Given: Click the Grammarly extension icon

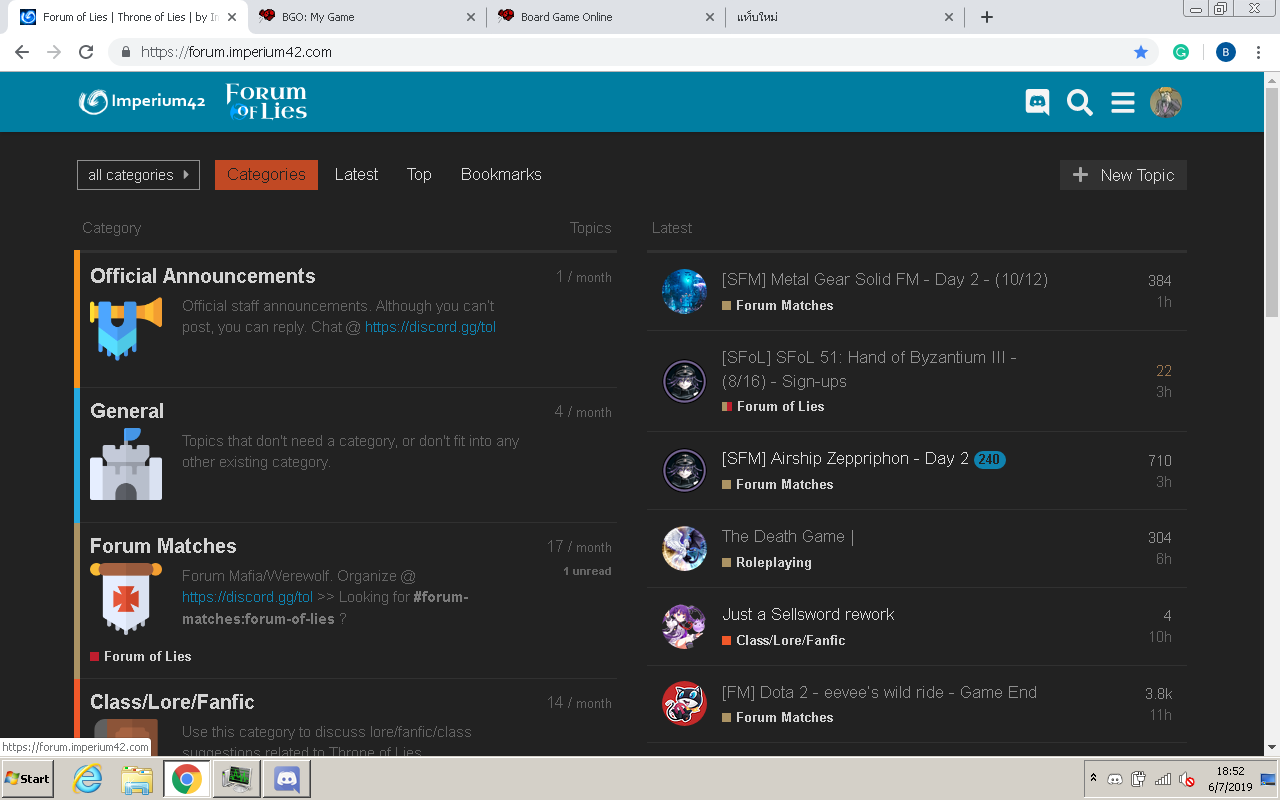Looking at the screenshot, I should coord(1181,52).
